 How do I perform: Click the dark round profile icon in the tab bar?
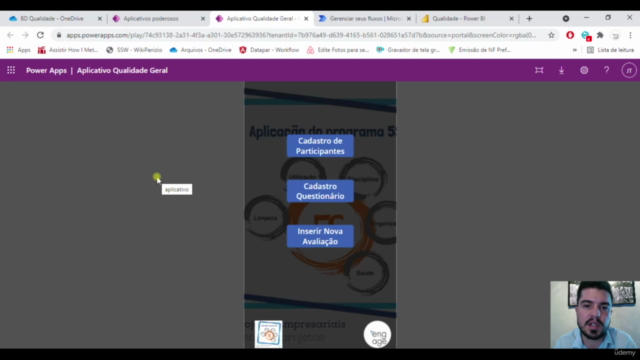click(566, 18)
